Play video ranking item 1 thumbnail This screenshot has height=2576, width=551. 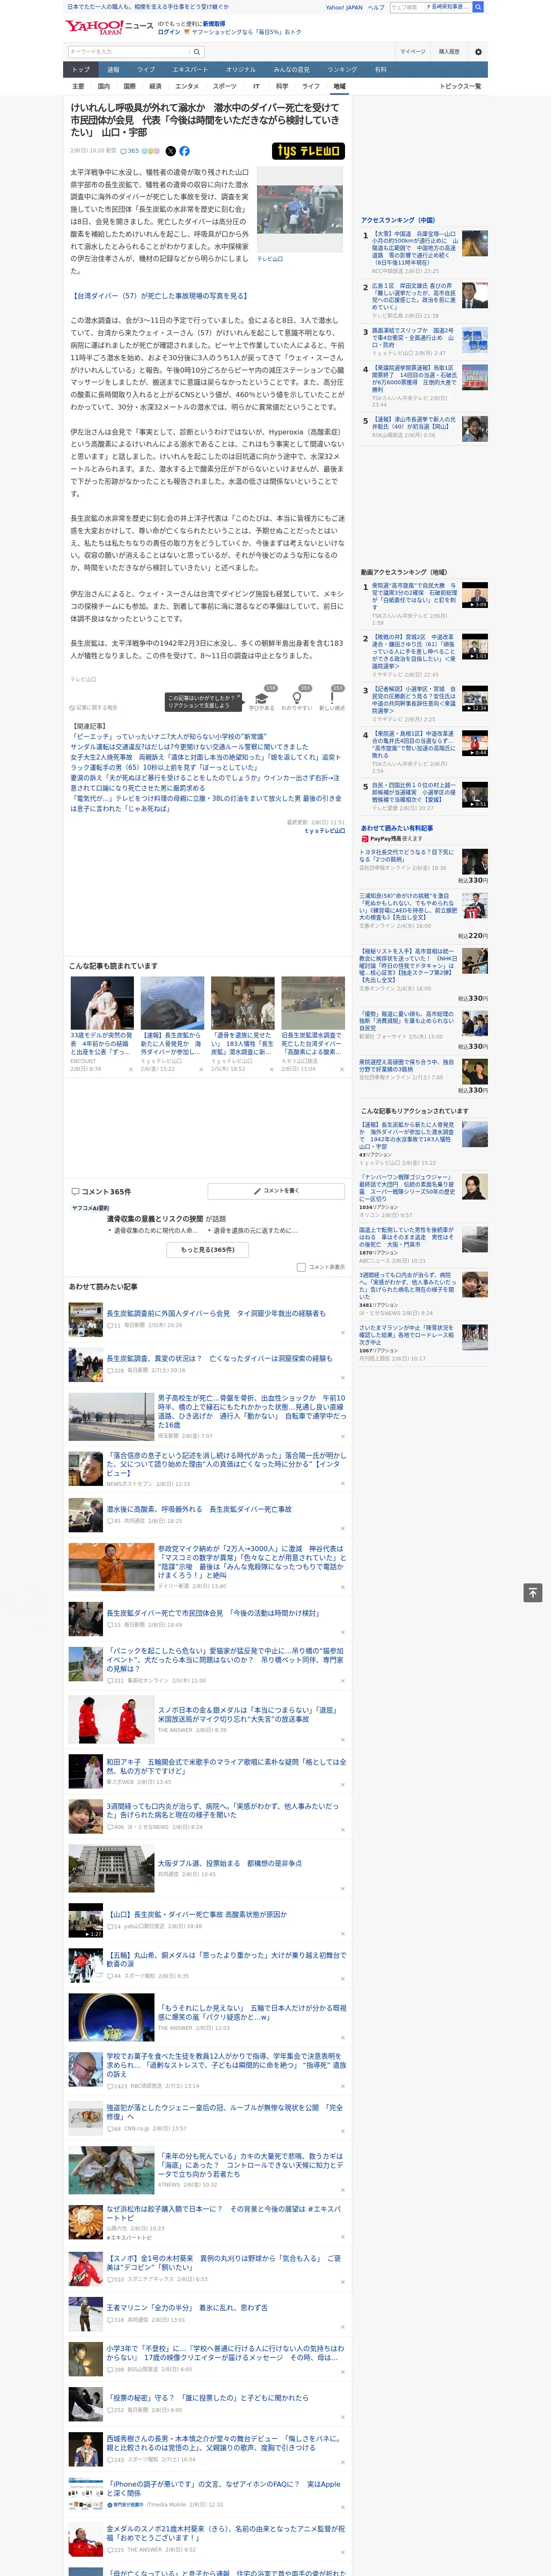click(475, 595)
